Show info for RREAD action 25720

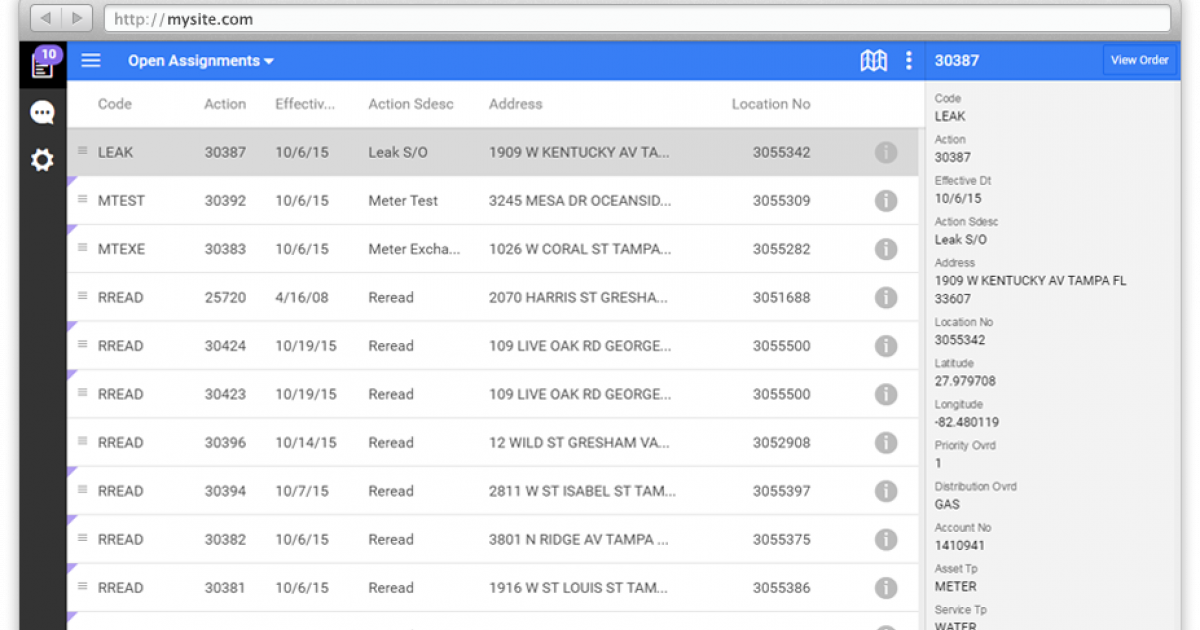pos(885,298)
